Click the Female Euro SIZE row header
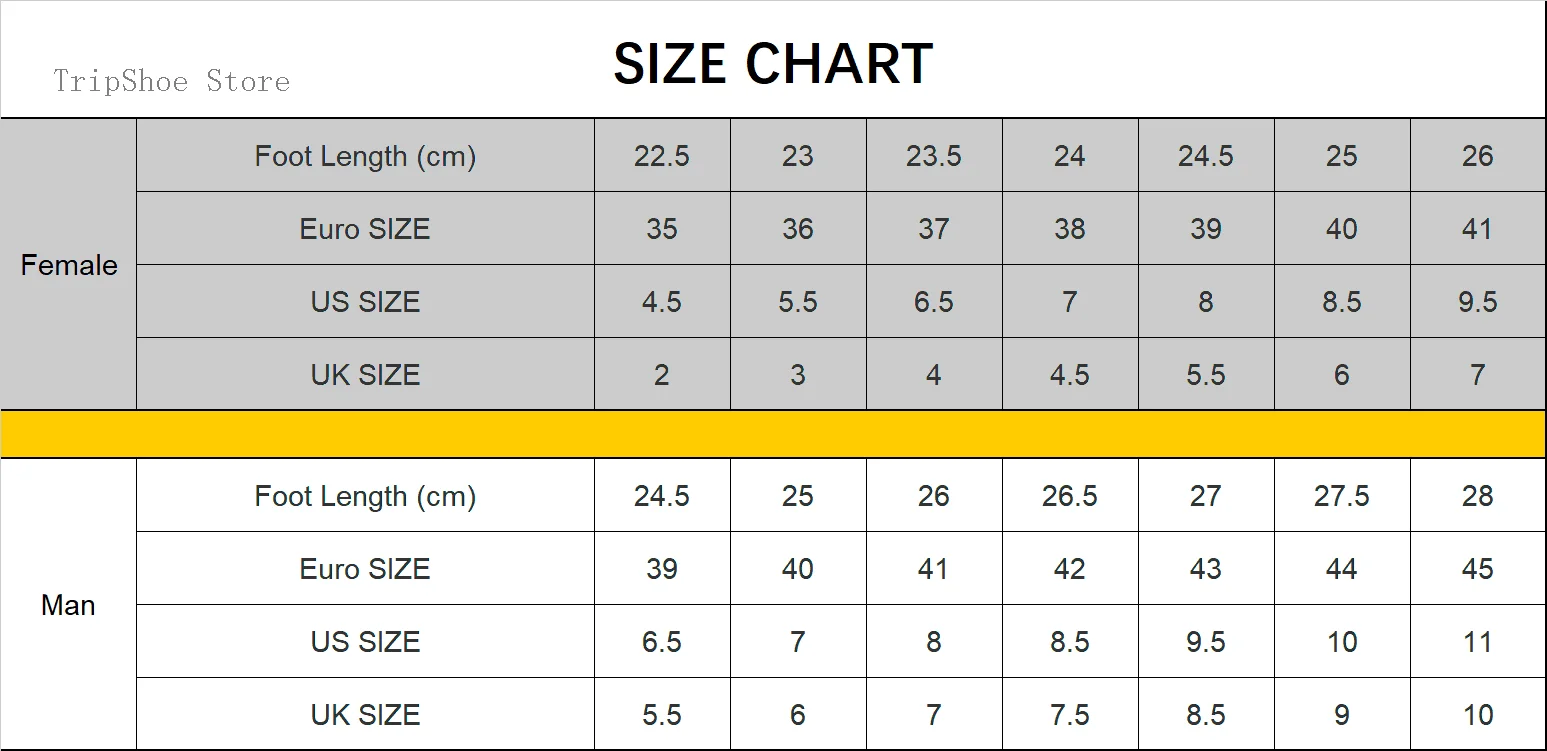This screenshot has width=1547, height=751. [x=365, y=229]
